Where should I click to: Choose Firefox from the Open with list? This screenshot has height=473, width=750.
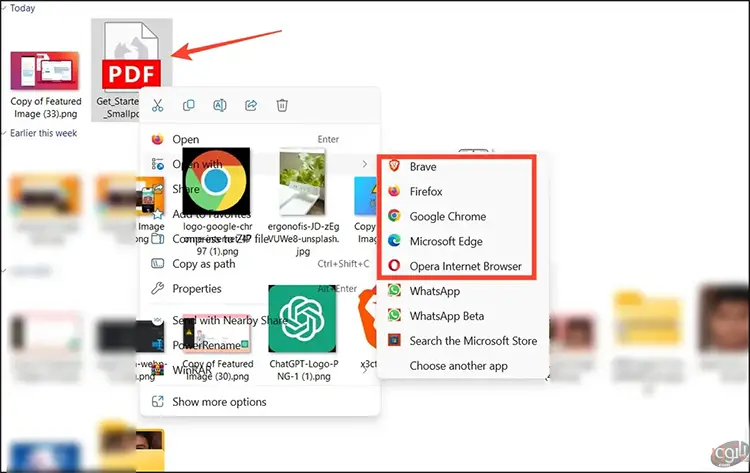tap(426, 191)
